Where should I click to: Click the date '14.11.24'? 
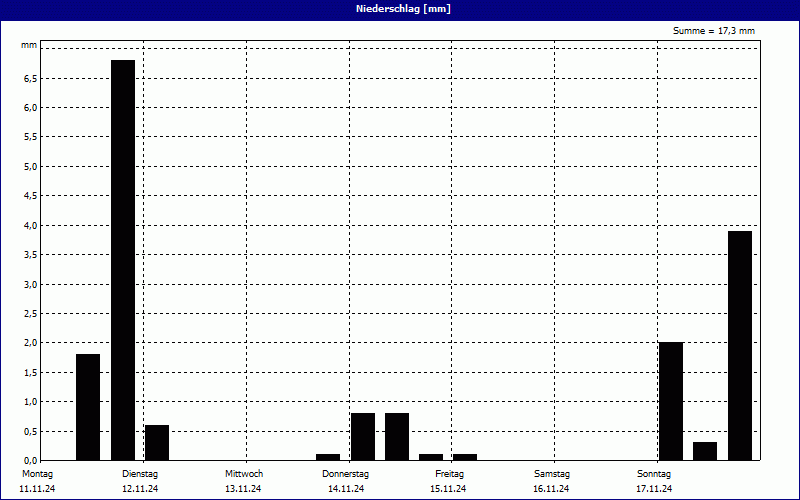click(x=346, y=489)
